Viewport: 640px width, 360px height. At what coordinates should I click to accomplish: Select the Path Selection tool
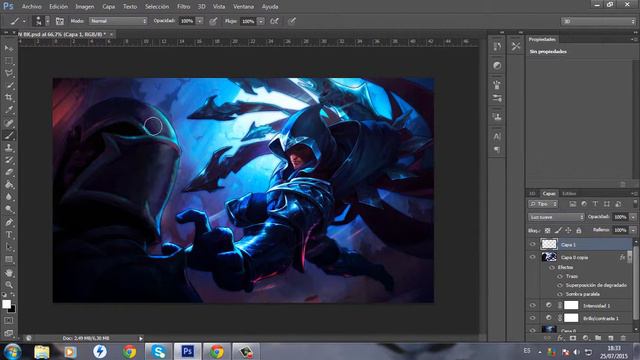9,247
